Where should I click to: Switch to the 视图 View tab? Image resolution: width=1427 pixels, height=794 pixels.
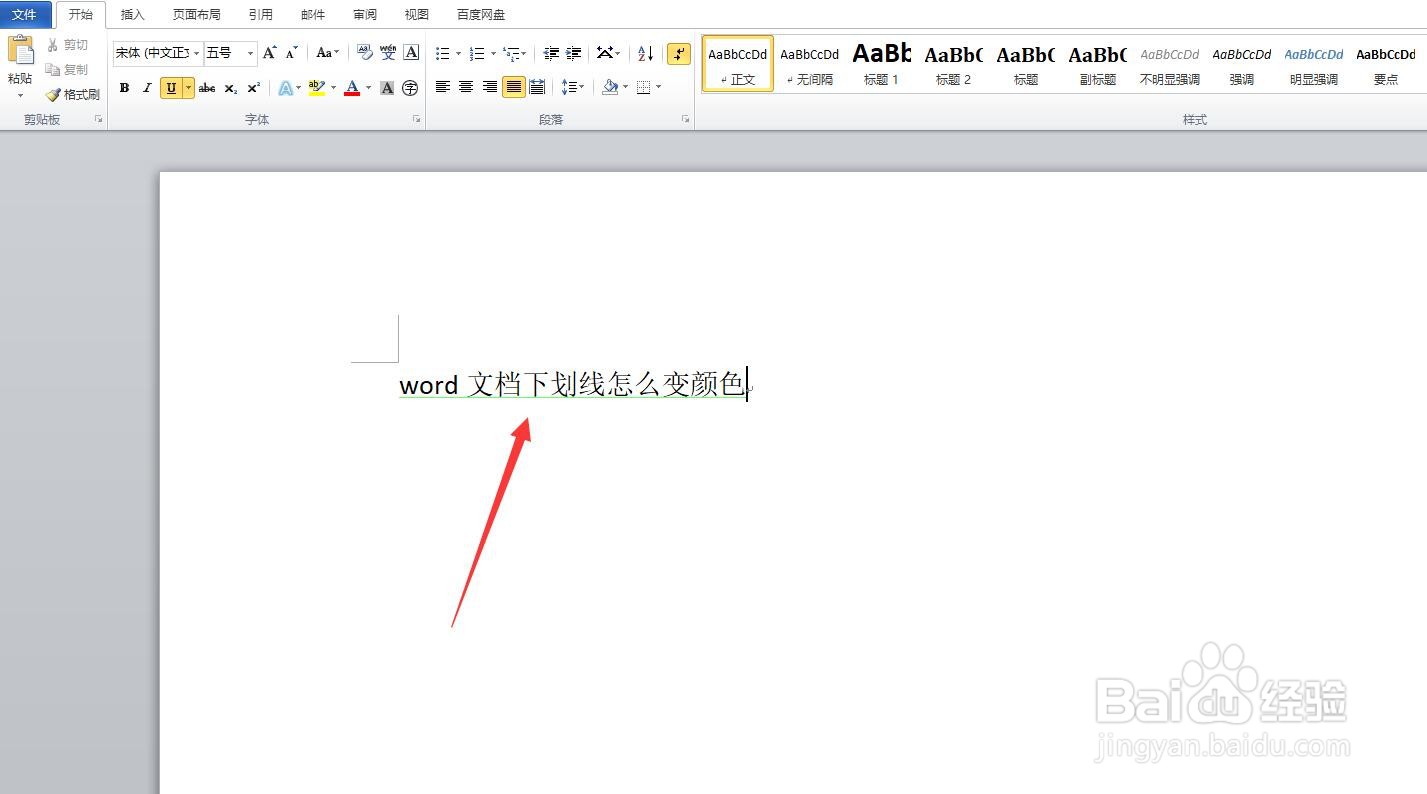(x=417, y=15)
